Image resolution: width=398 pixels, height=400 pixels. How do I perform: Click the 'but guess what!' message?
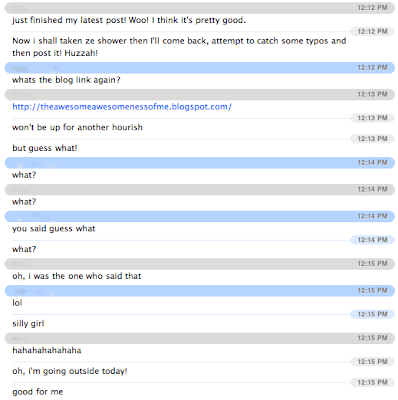pyautogui.click(x=45, y=148)
